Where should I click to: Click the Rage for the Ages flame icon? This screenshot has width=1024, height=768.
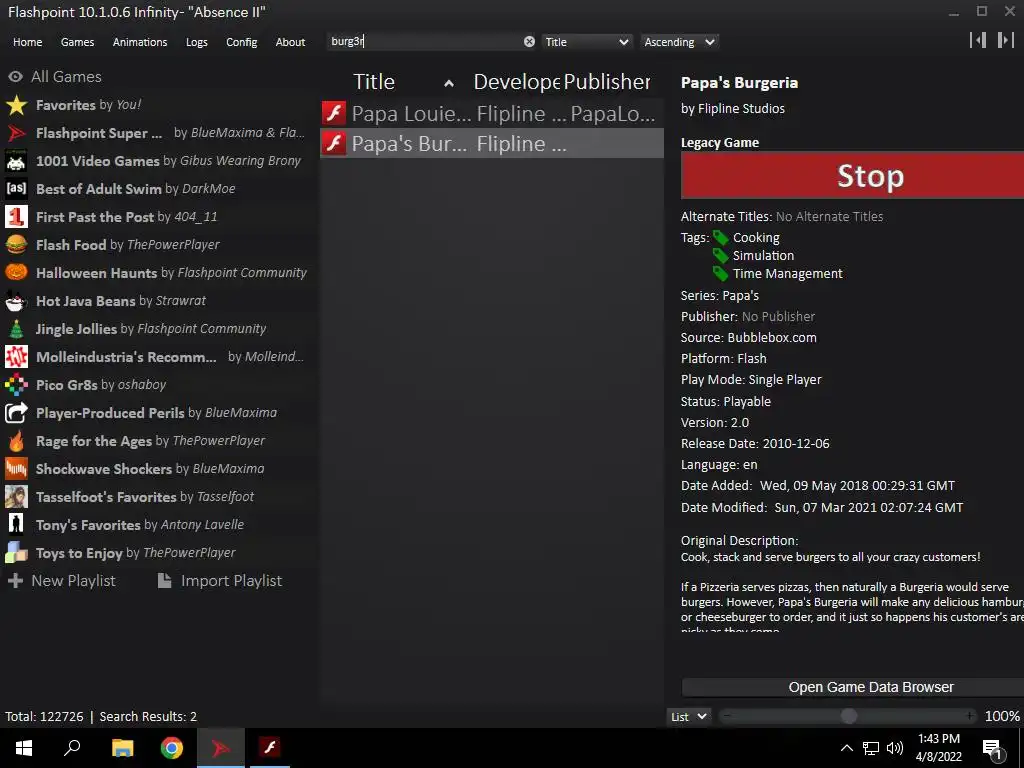(16, 441)
